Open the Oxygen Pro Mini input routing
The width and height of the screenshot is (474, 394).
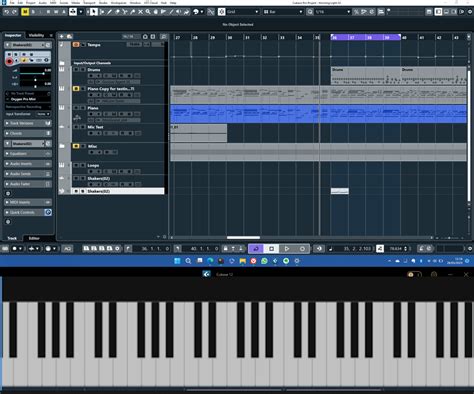(28, 99)
